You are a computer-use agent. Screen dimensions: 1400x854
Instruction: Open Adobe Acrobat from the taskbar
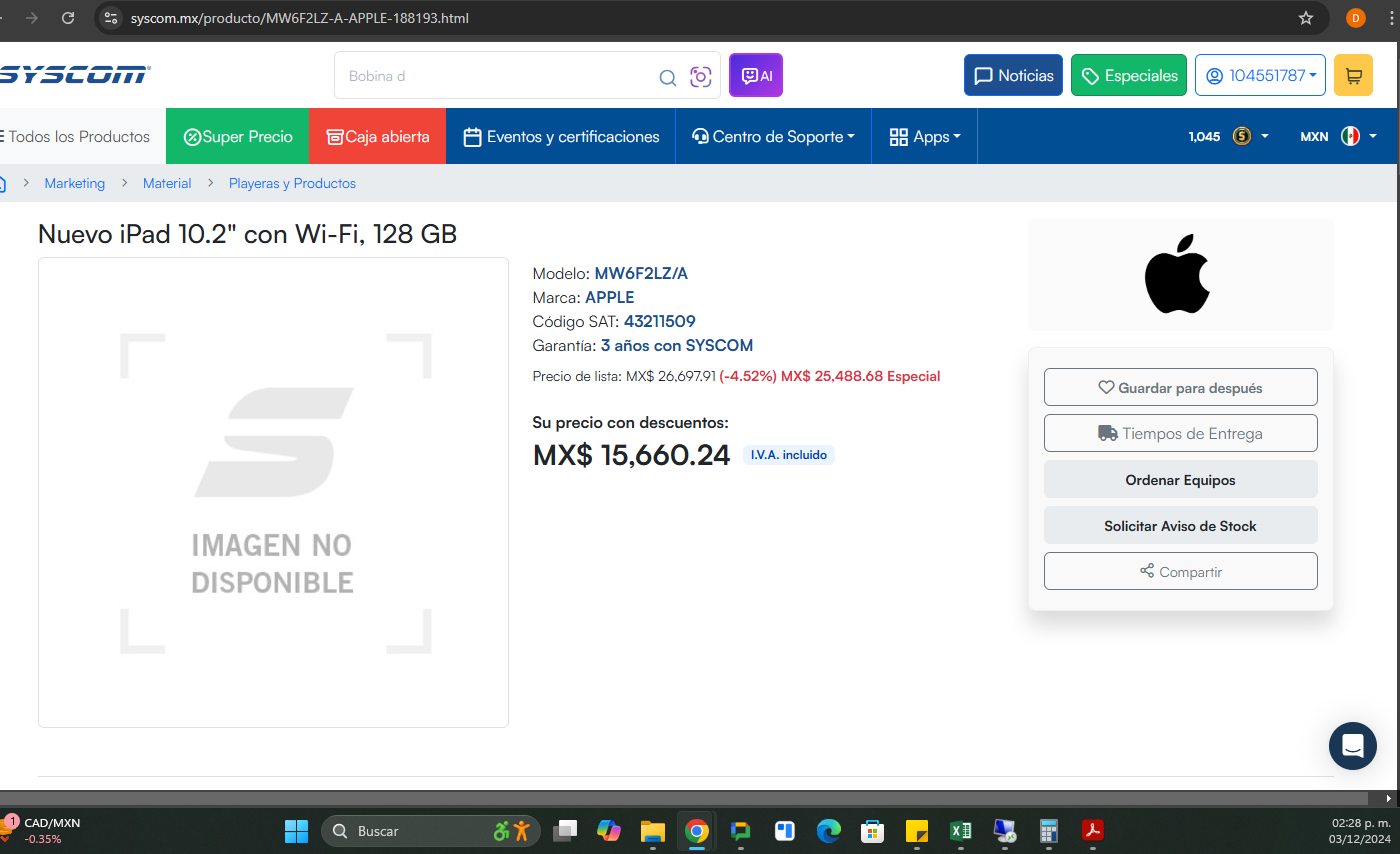pyautogui.click(x=1093, y=831)
